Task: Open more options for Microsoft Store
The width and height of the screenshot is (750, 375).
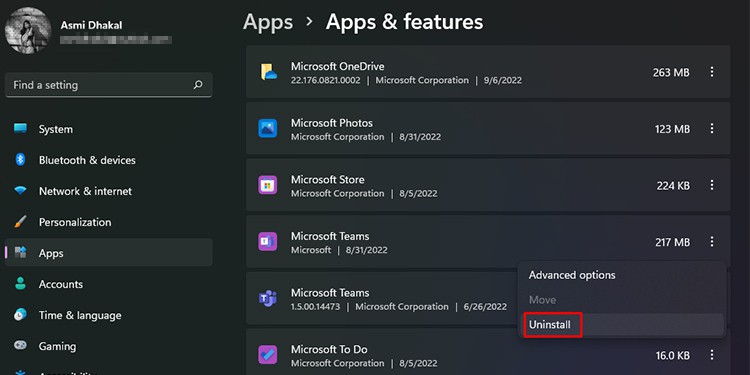Action: coord(712,185)
